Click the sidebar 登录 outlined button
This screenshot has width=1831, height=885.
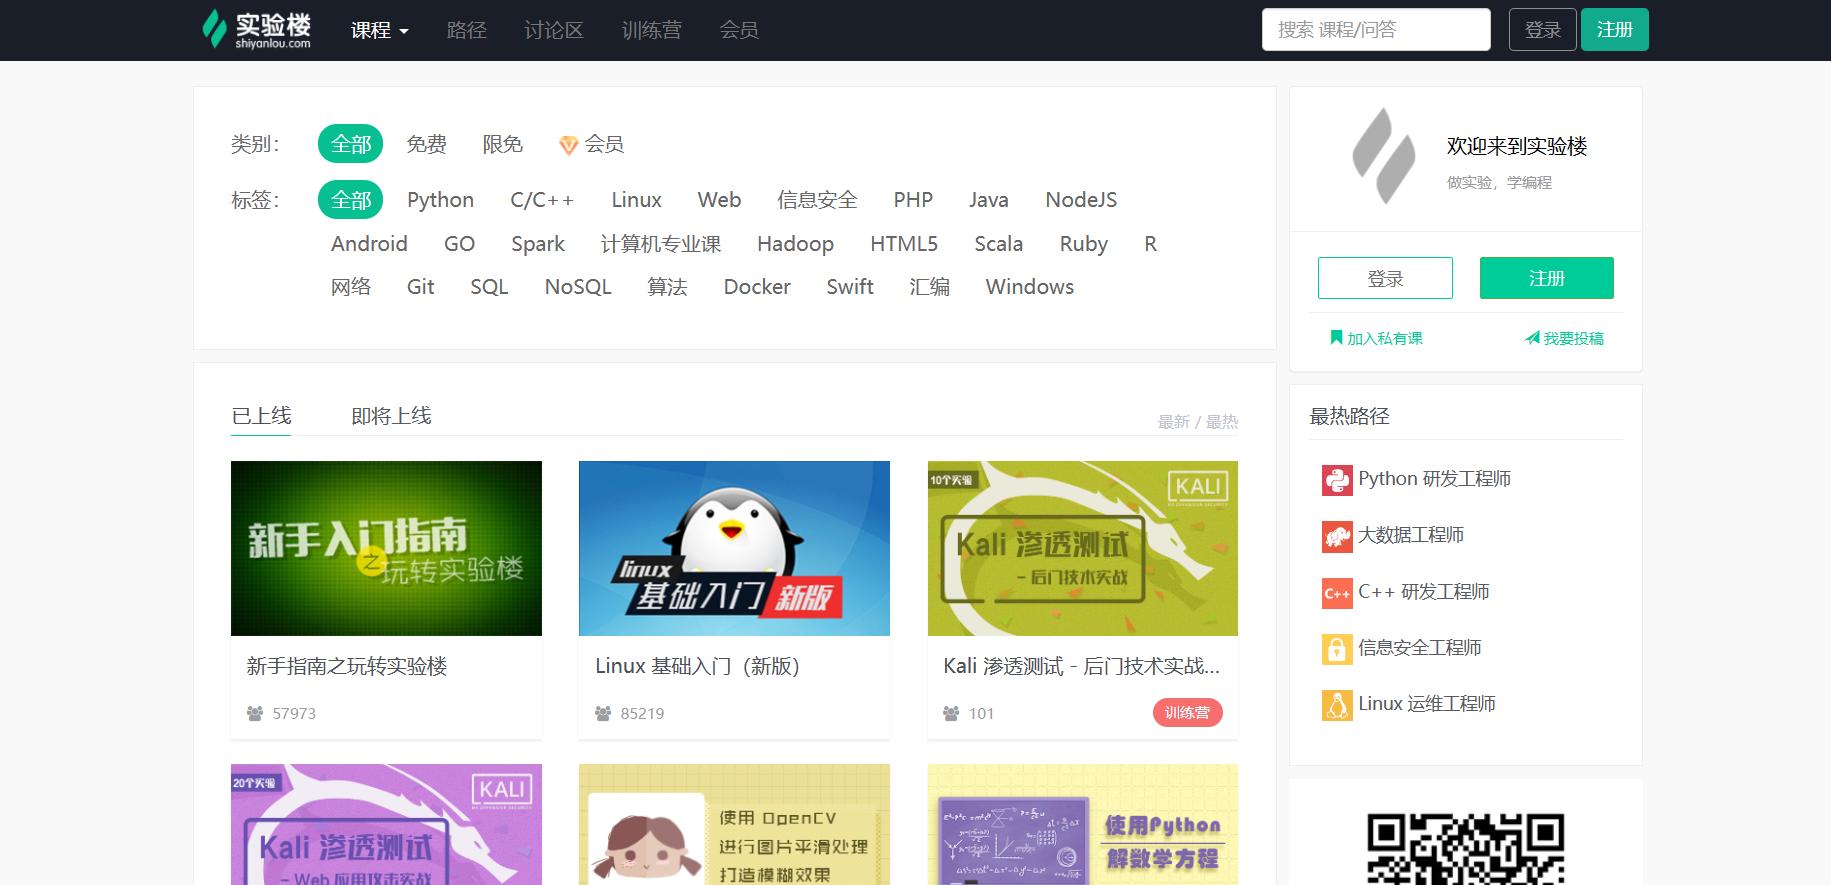point(1385,278)
